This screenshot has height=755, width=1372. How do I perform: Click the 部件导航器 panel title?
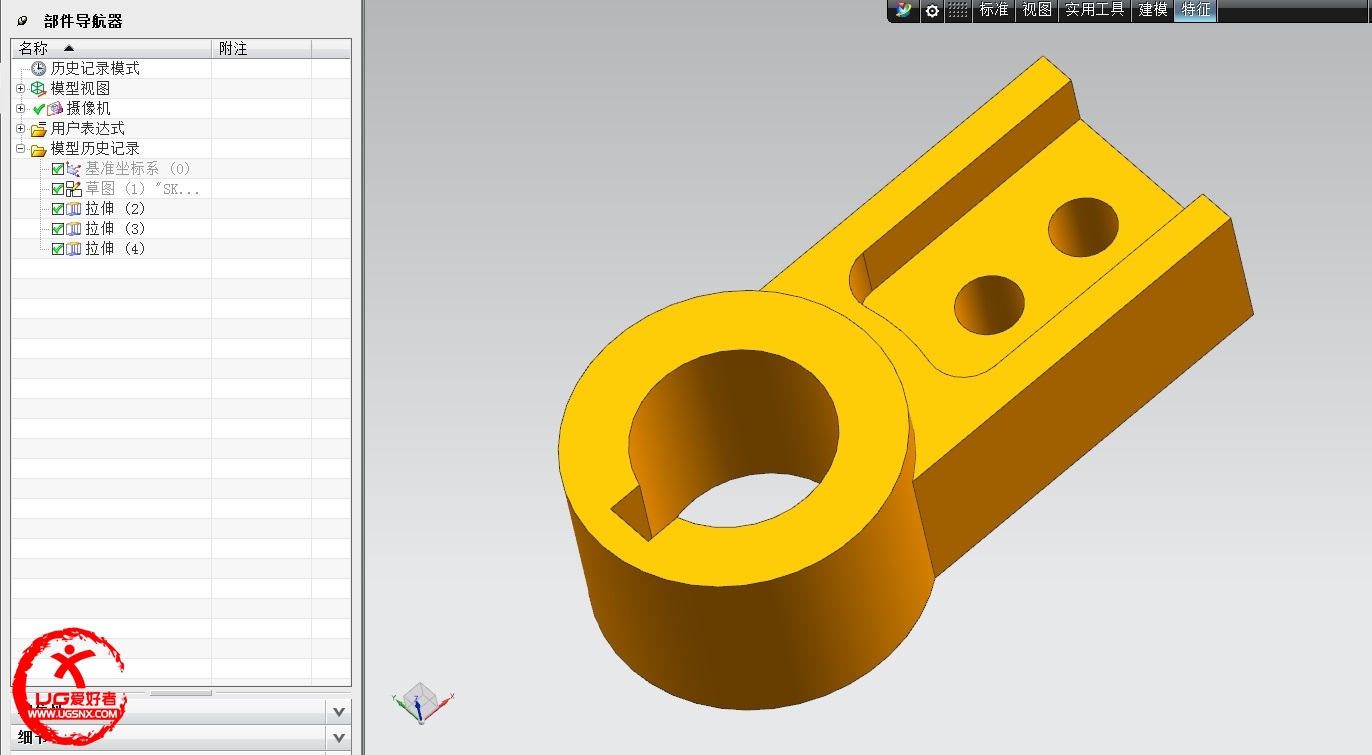[x=83, y=21]
